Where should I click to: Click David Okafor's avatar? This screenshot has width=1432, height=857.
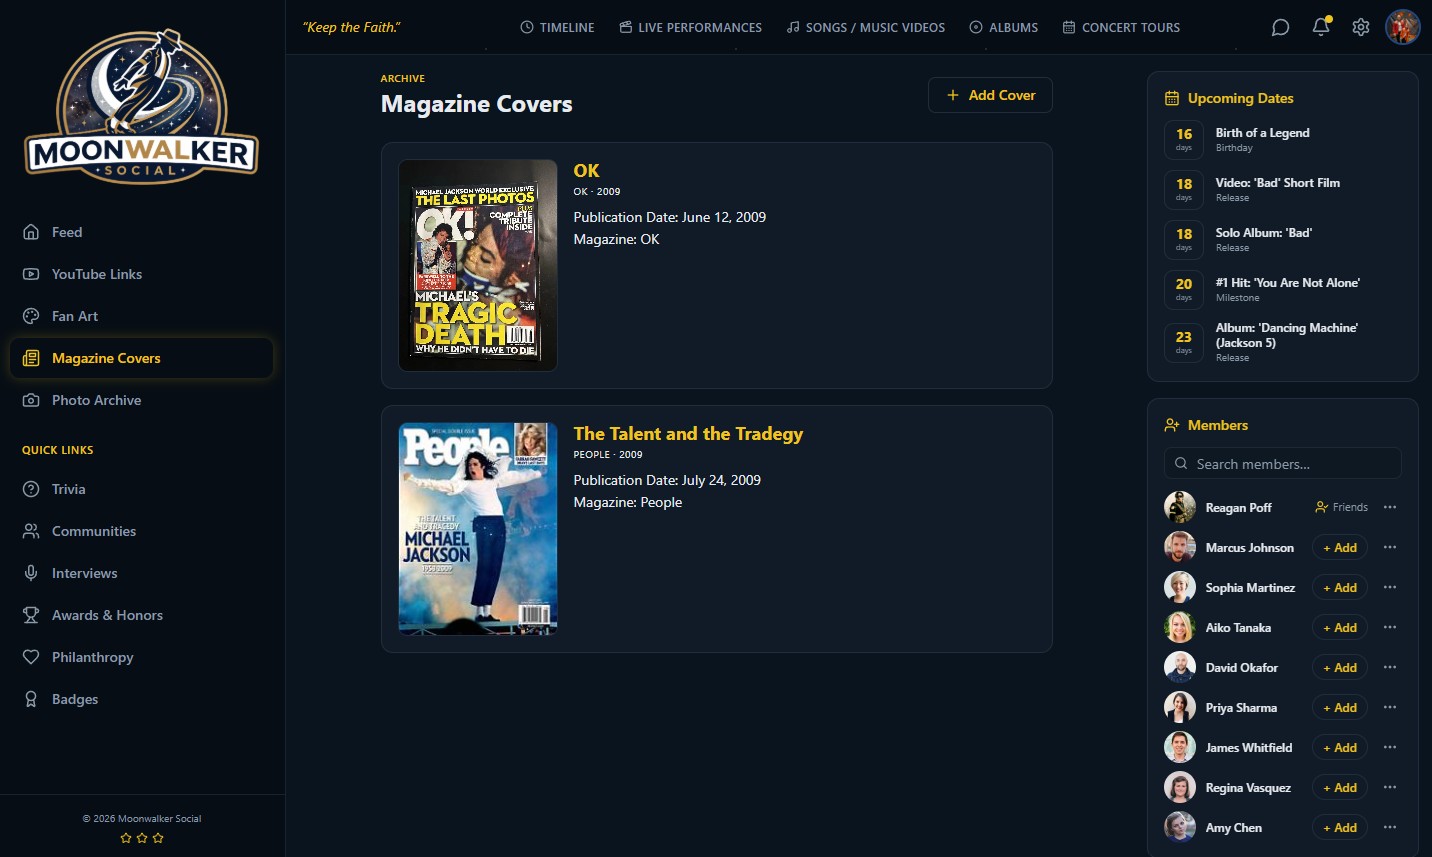click(1180, 667)
